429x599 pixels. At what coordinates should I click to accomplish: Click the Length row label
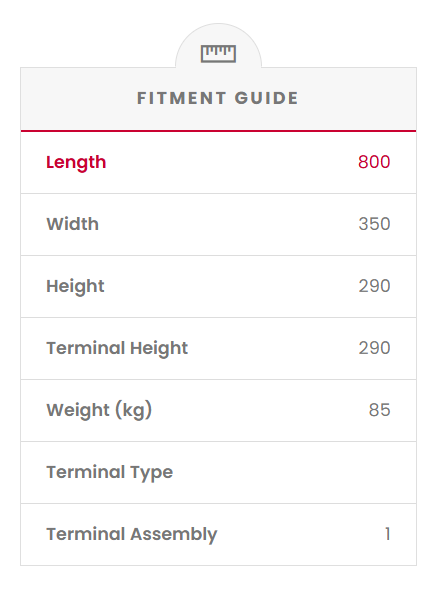click(x=76, y=162)
